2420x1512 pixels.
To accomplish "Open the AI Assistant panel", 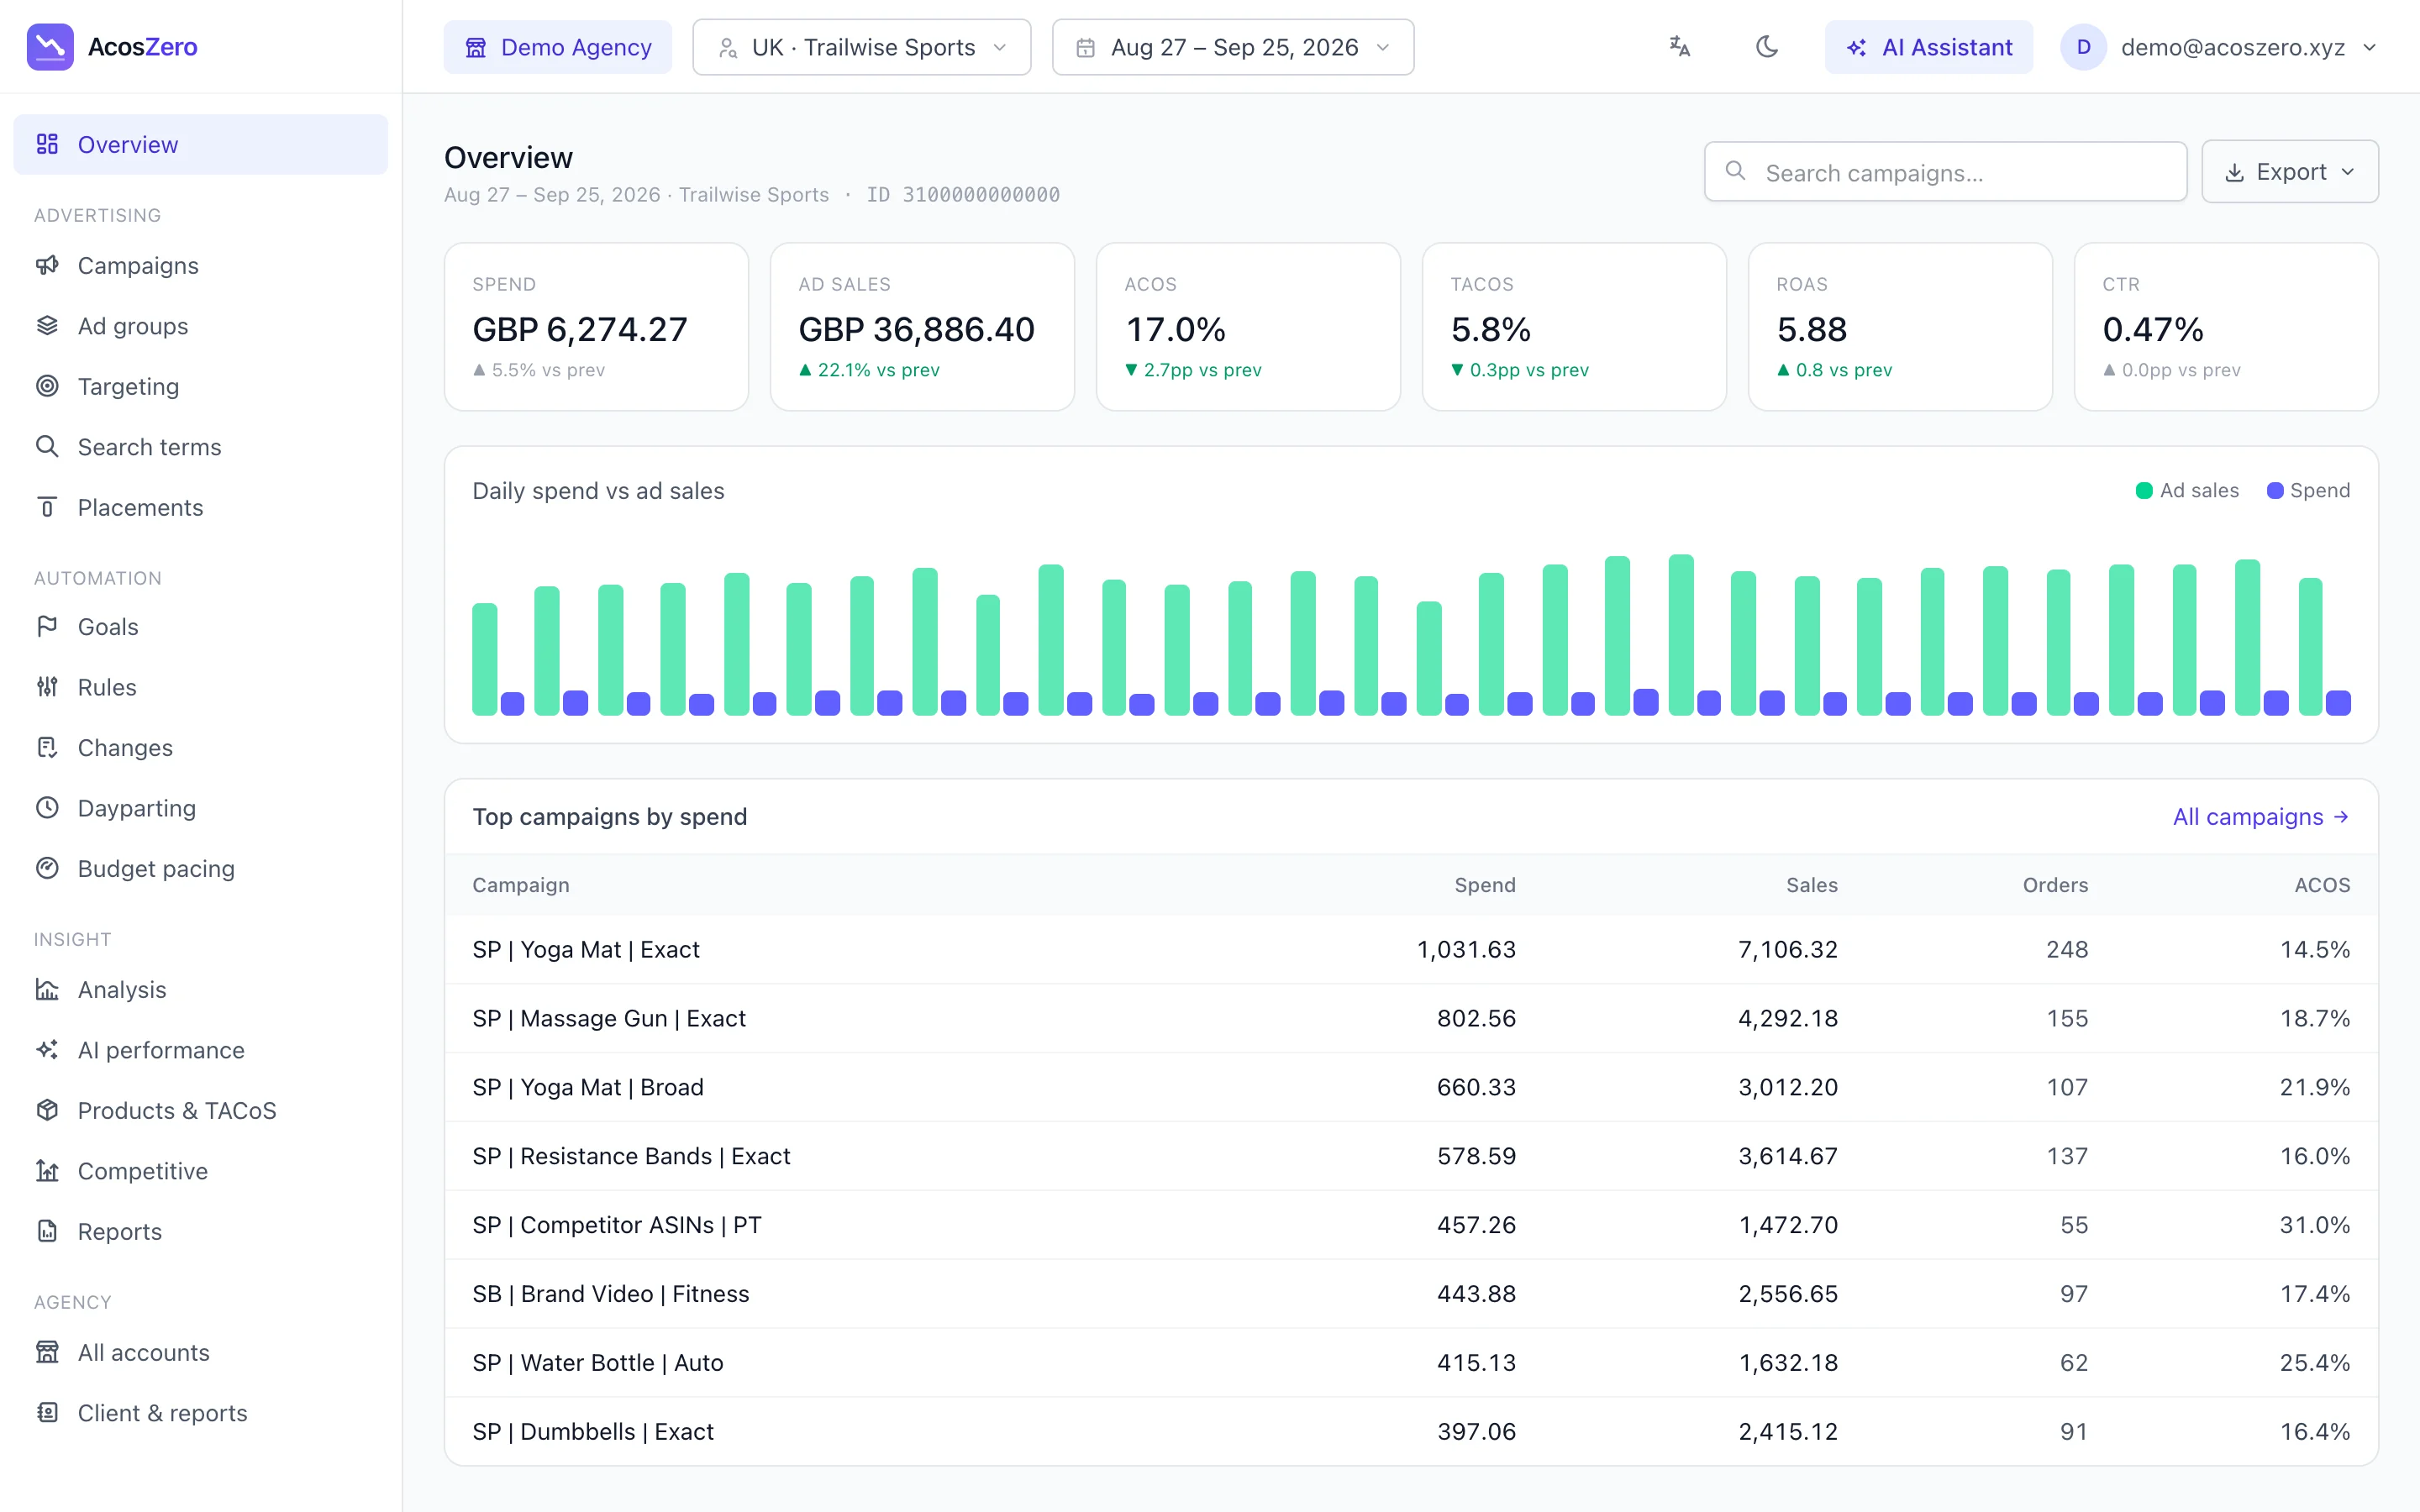I will click(x=1928, y=47).
